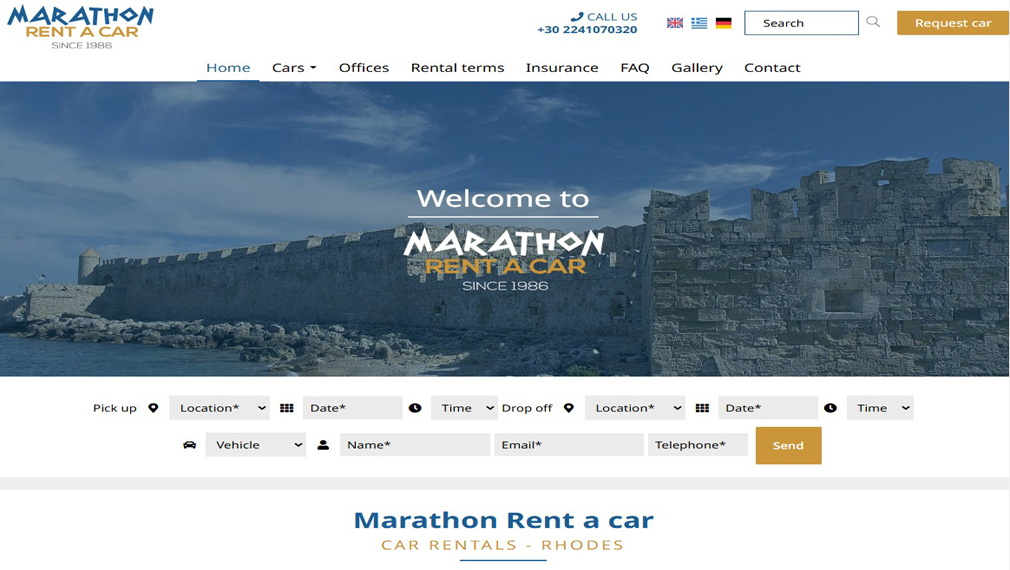This screenshot has height=570, width=1010.
Task: Go to the Gallery menu item
Action: coord(697,68)
